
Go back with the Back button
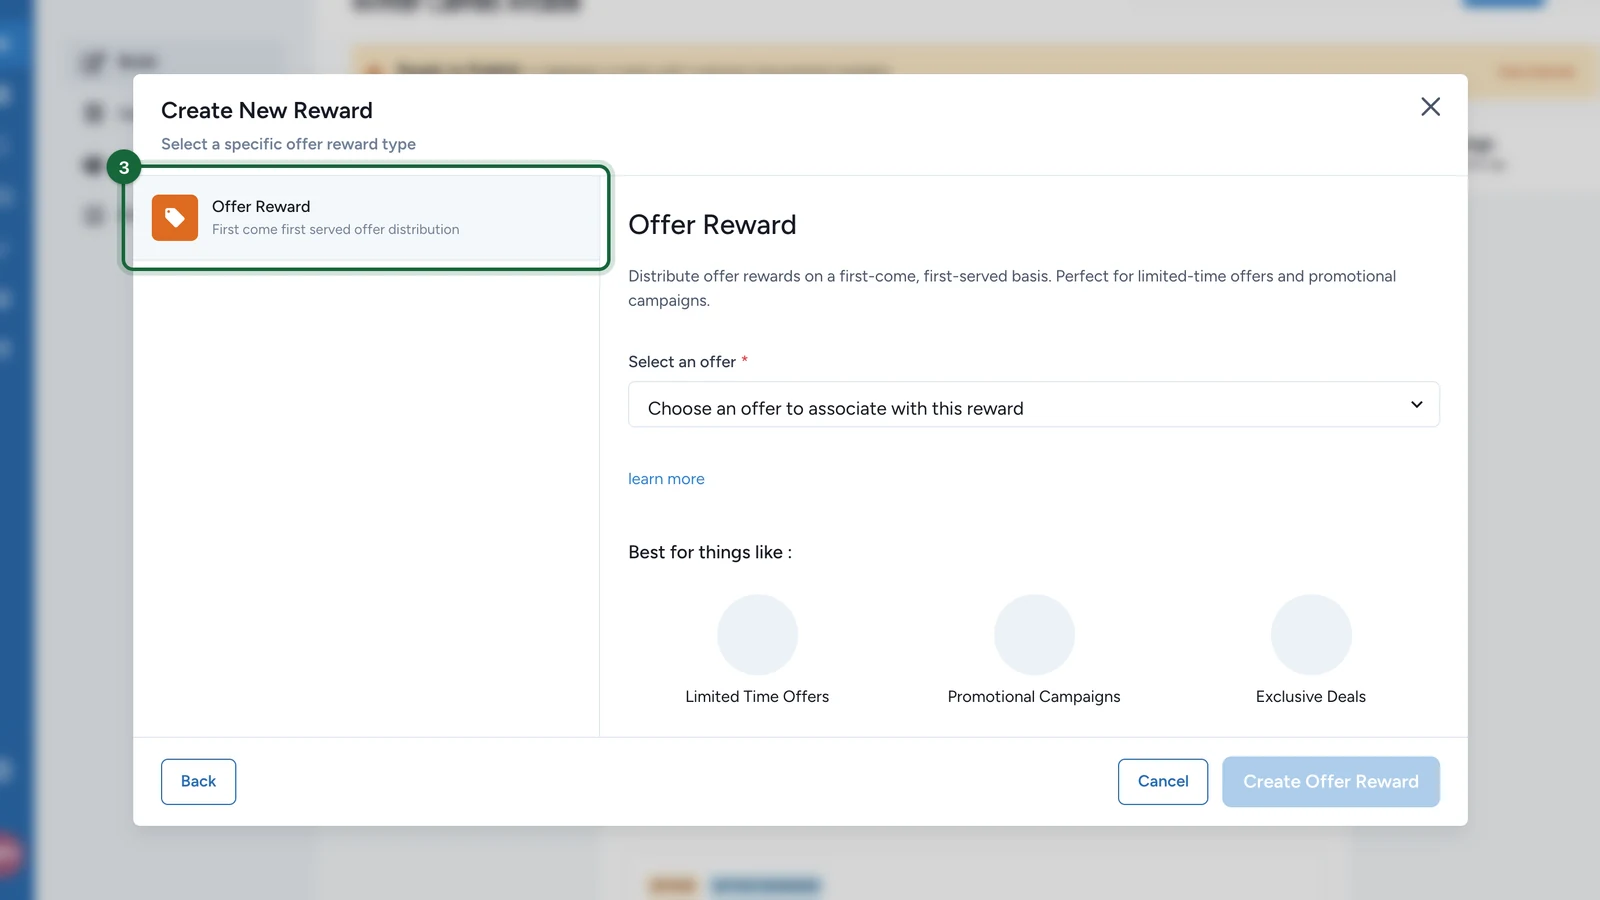[x=198, y=781]
